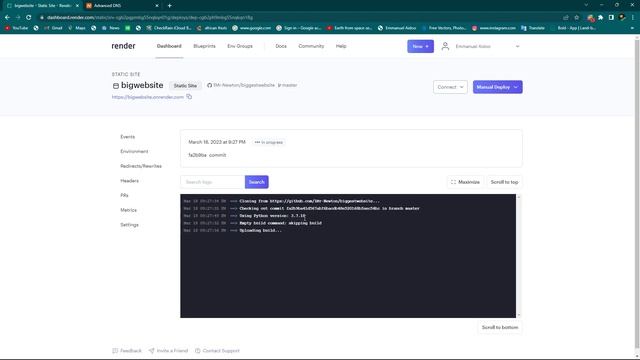The width and height of the screenshot is (640, 360).
Task: Click the log panel scrollbar
Action: point(519,256)
